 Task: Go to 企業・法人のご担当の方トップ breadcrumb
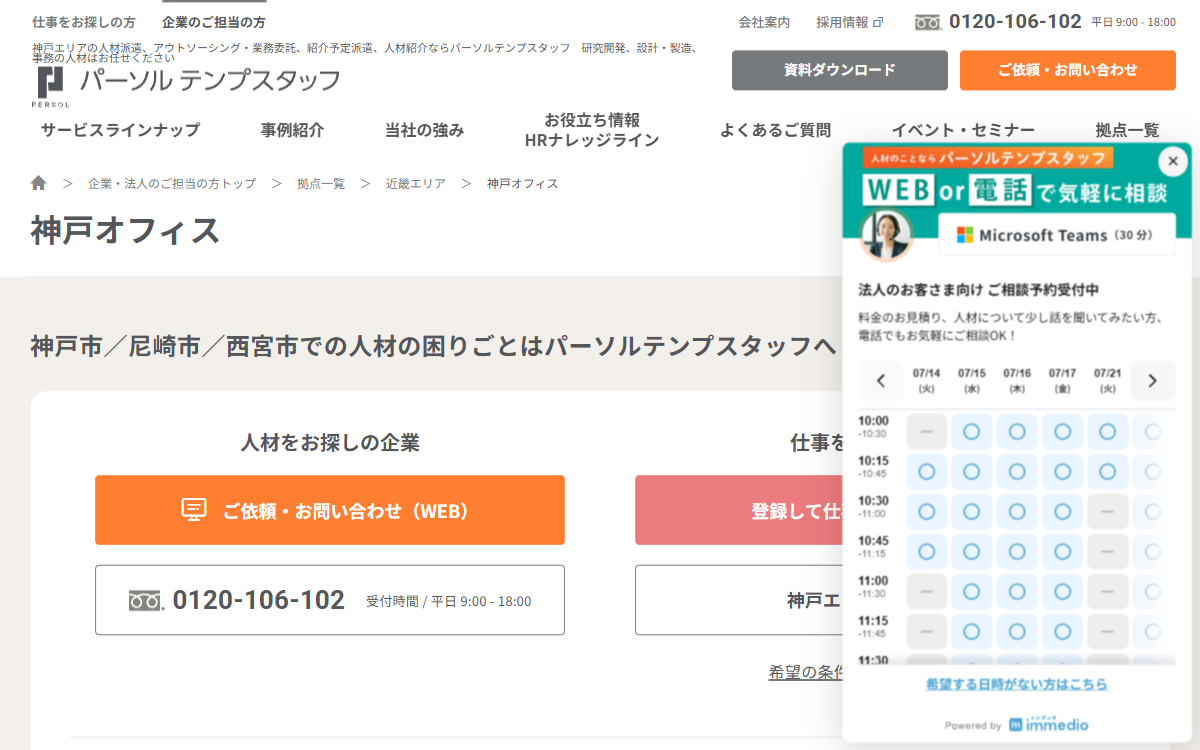(172, 183)
